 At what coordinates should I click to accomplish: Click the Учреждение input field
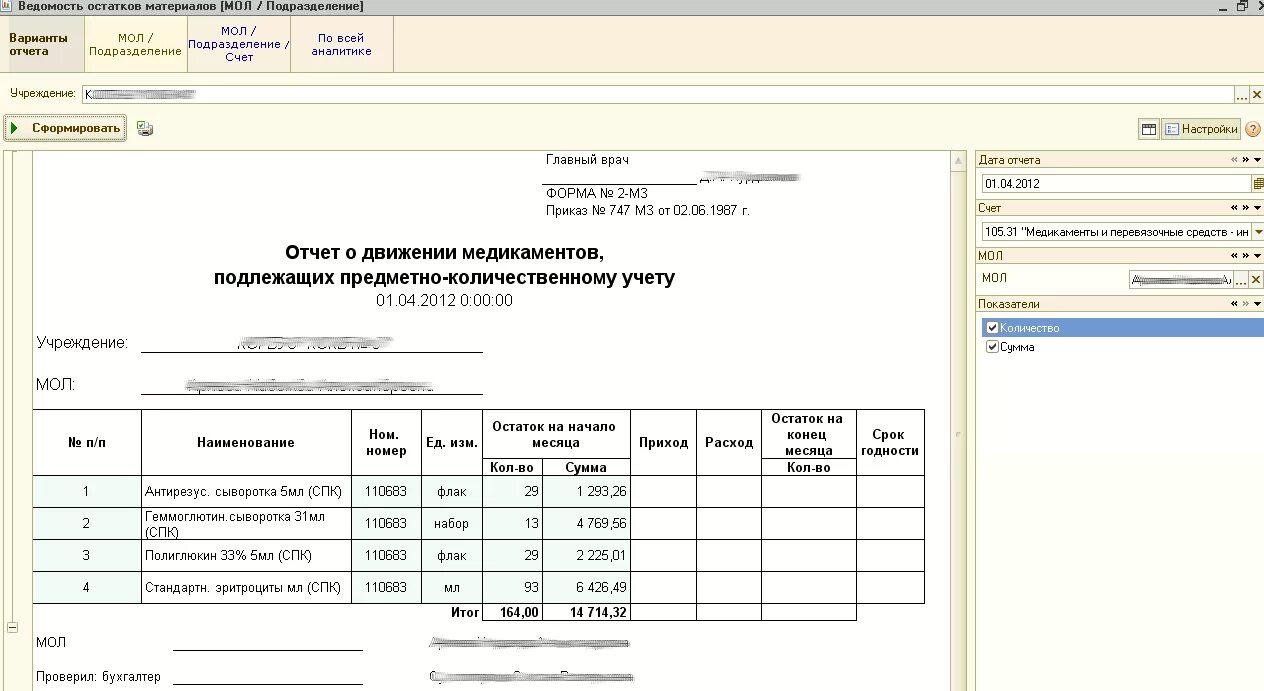click(658, 94)
